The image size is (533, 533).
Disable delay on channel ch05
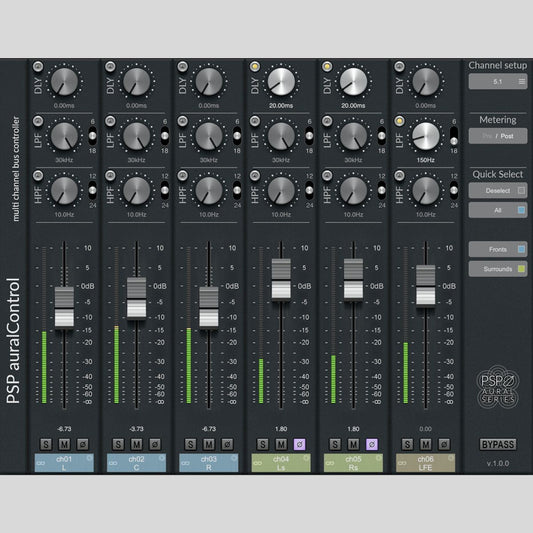click(x=327, y=66)
